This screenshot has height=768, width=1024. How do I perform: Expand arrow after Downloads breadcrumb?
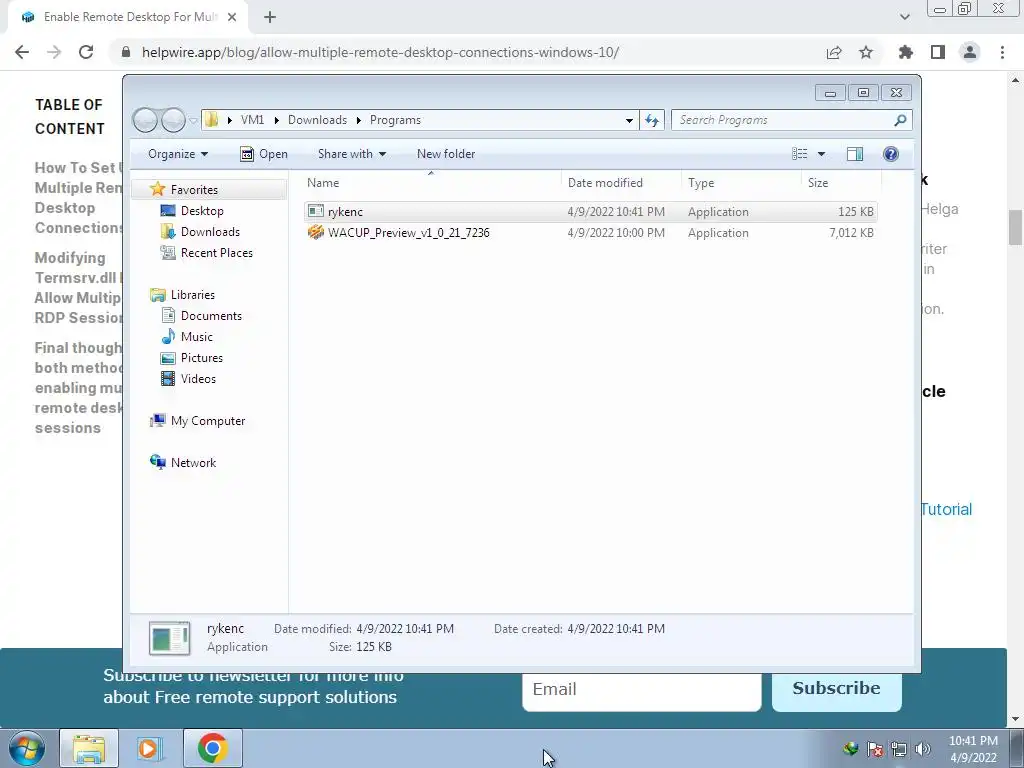[x=359, y=120]
